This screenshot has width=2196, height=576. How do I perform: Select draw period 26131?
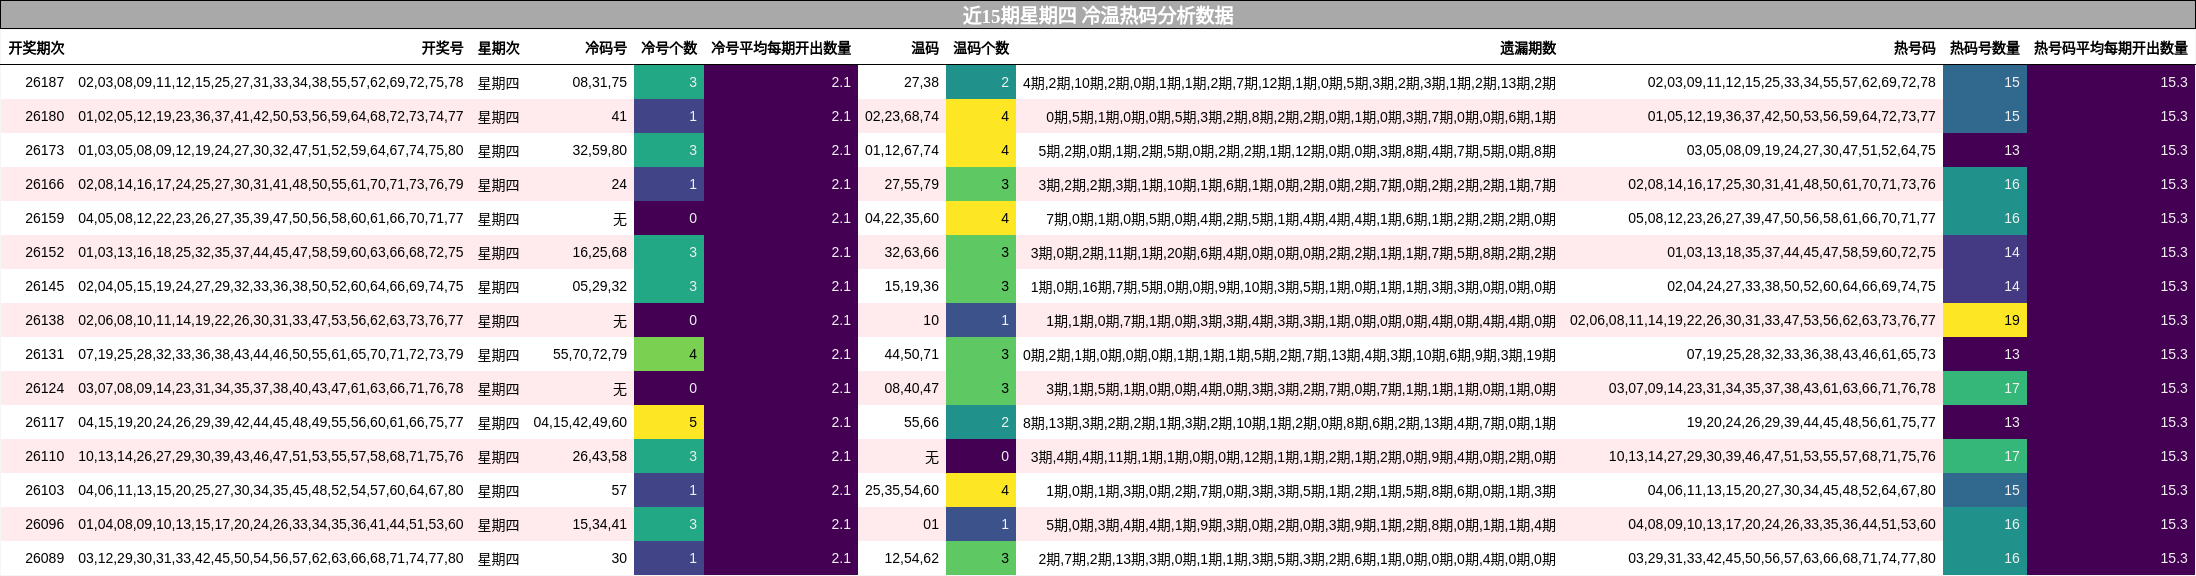[x=44, y=354]
